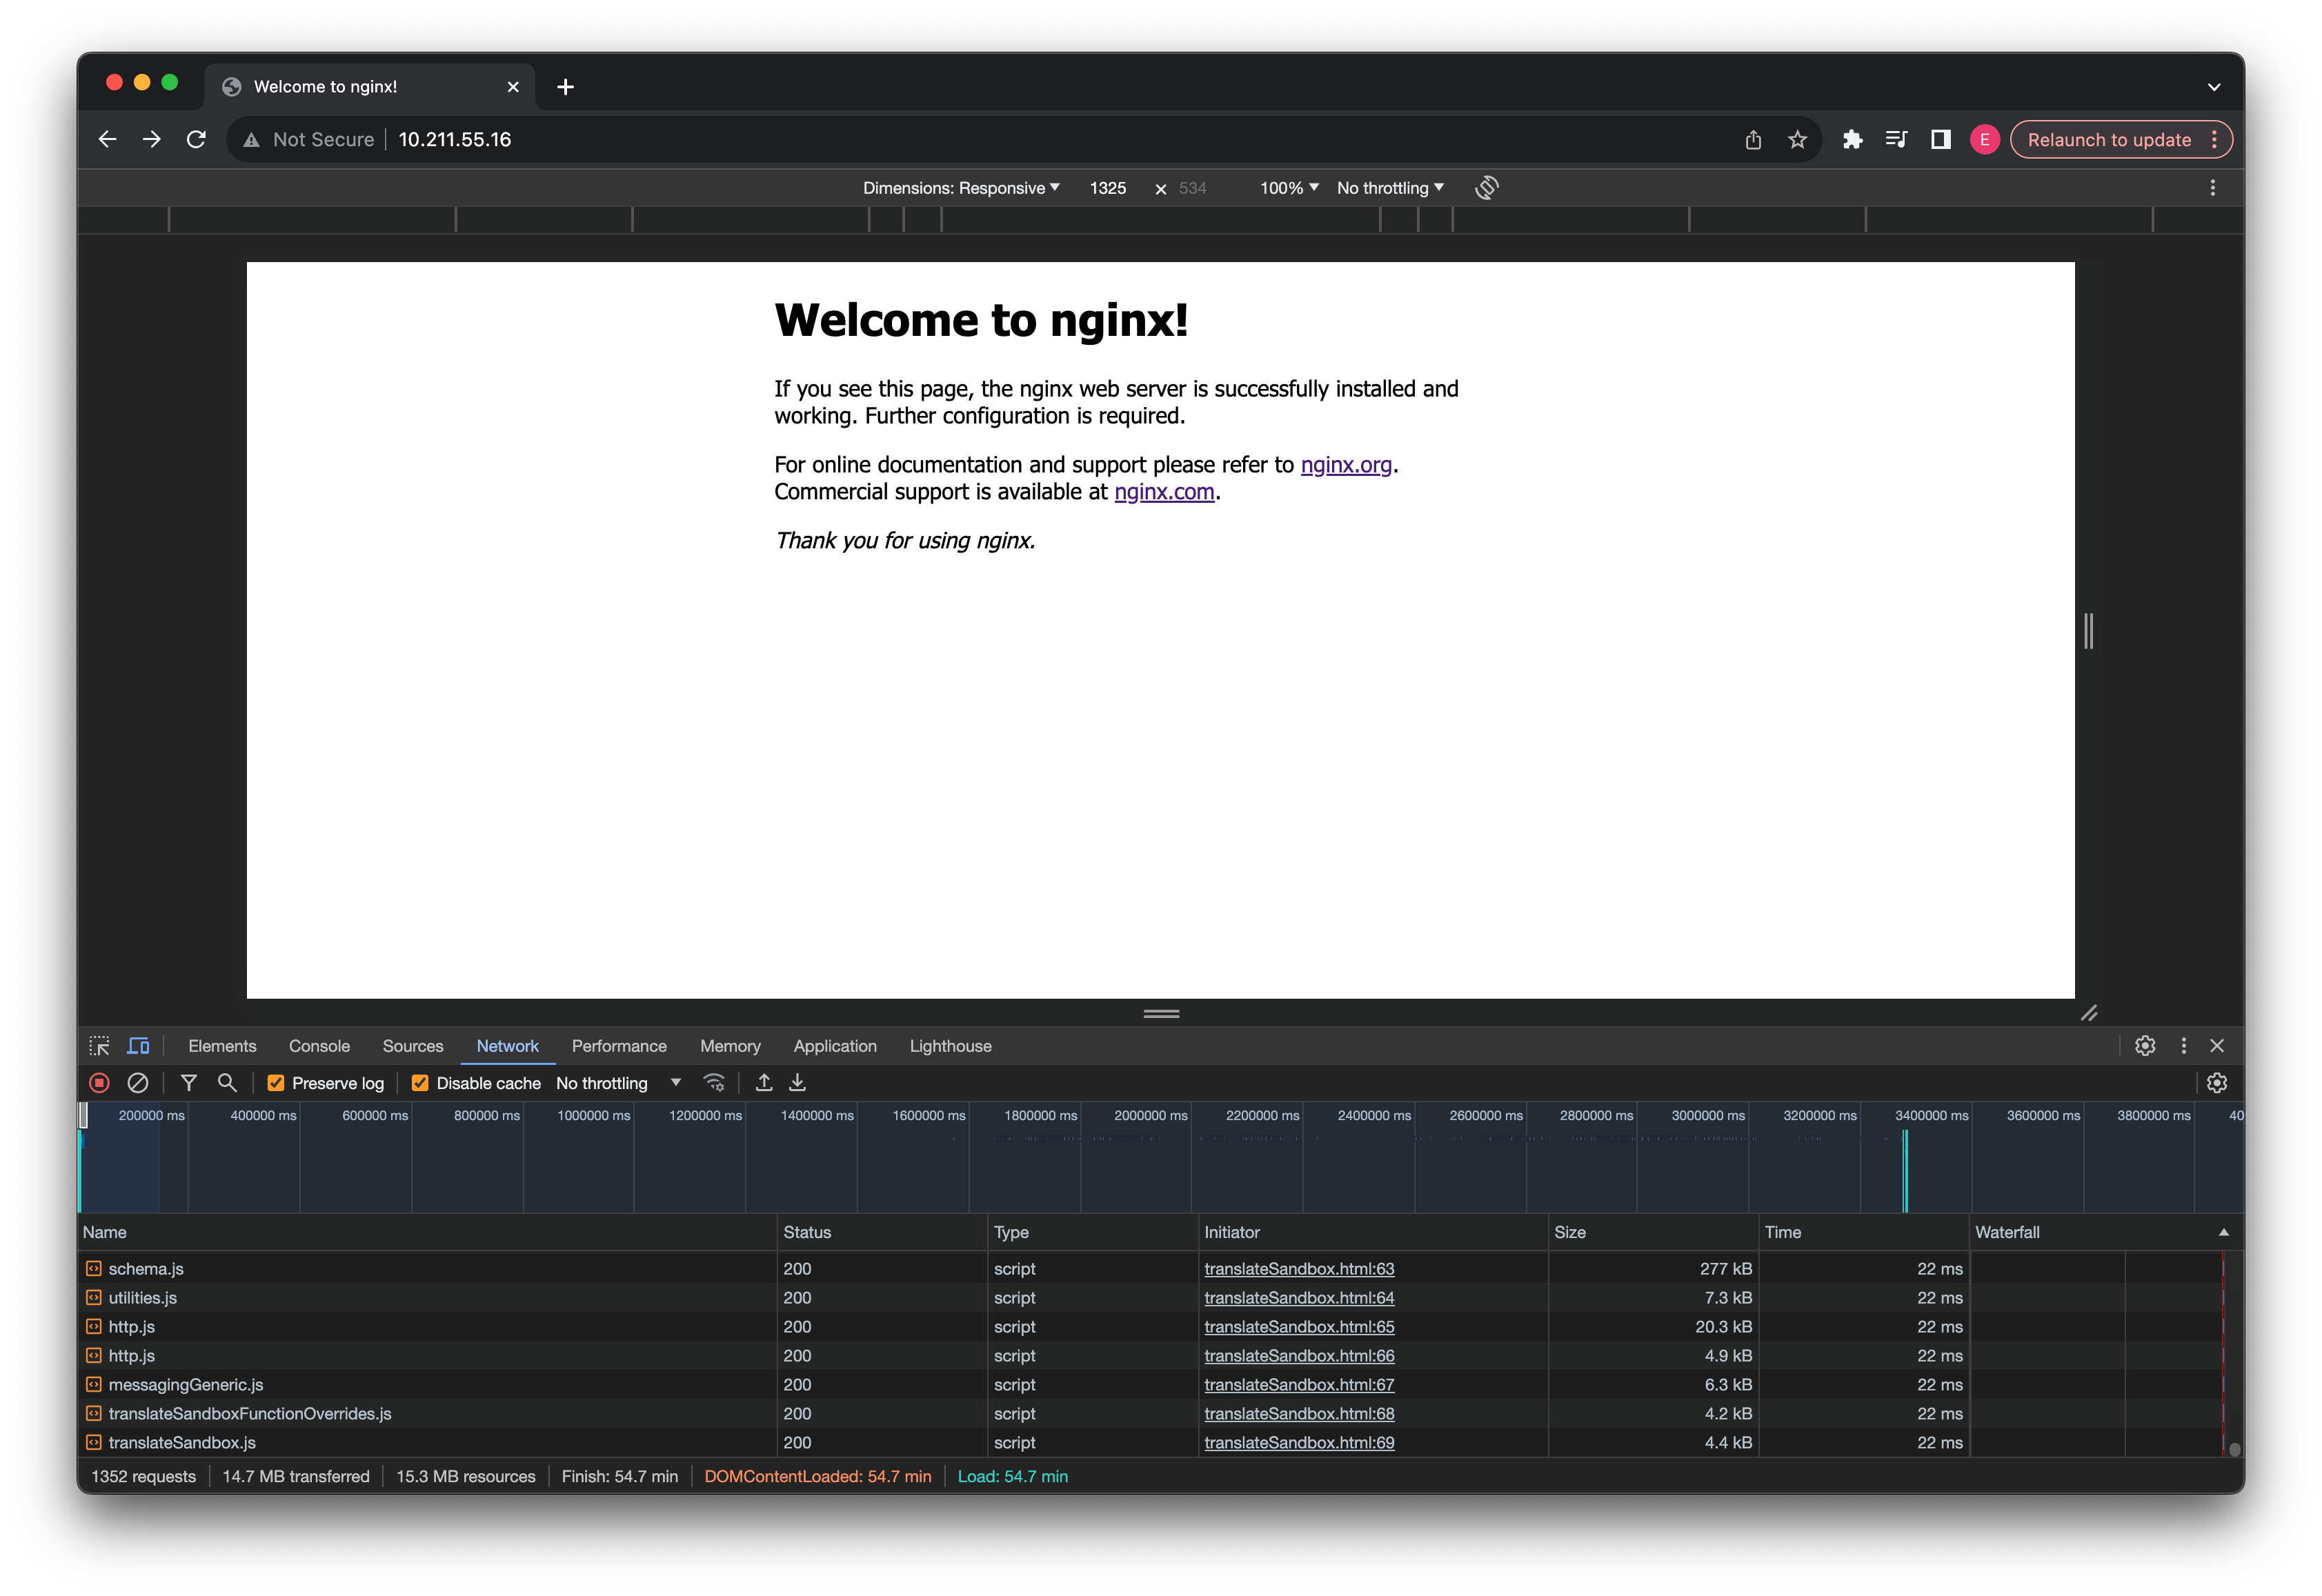
Task: Share this page via share icon
Action: [1753, 140]
